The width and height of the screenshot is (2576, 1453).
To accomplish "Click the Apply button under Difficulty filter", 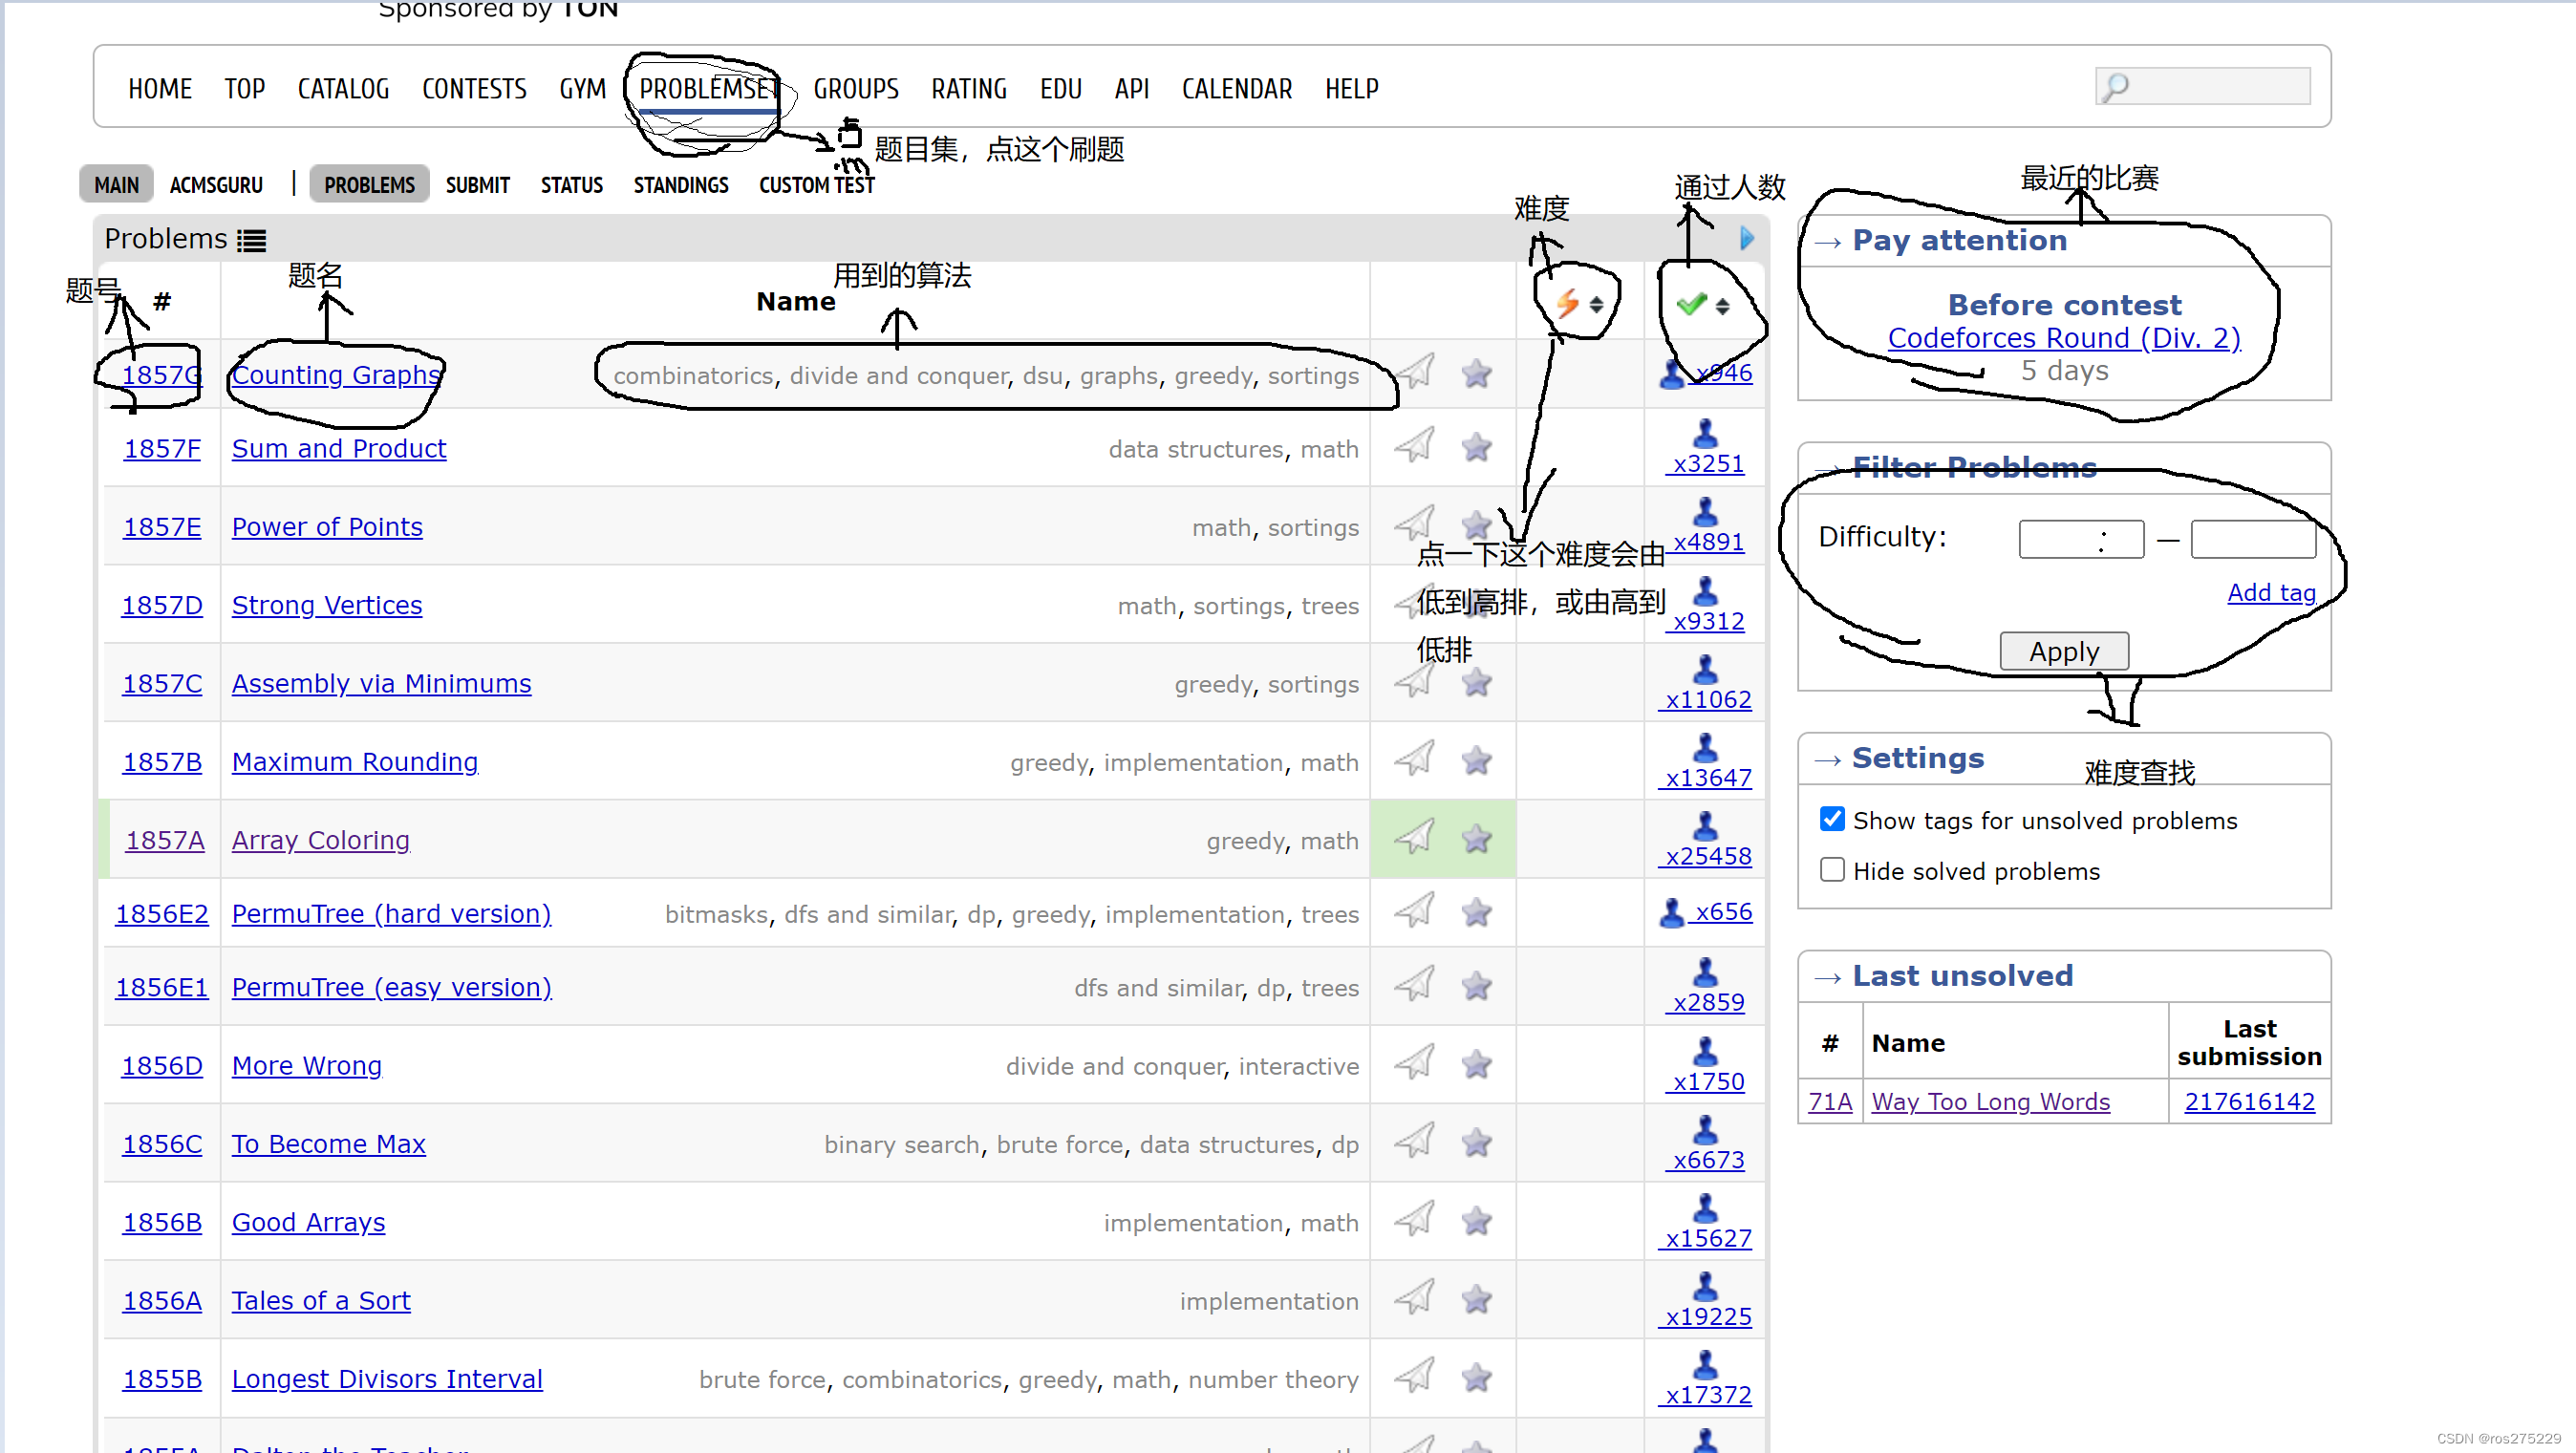I will tap(2063, 650).
